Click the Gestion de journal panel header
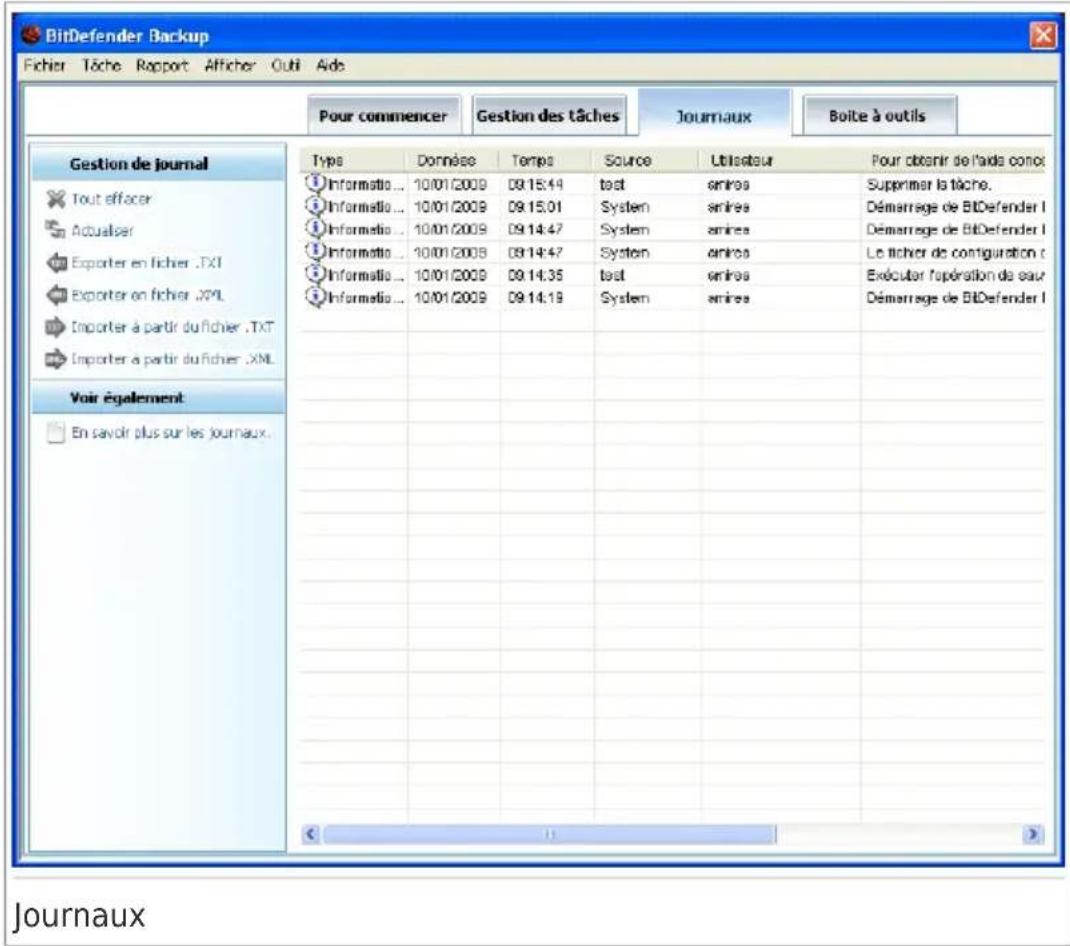Screen dimensions: 1070x946 [x=158, y=164]
